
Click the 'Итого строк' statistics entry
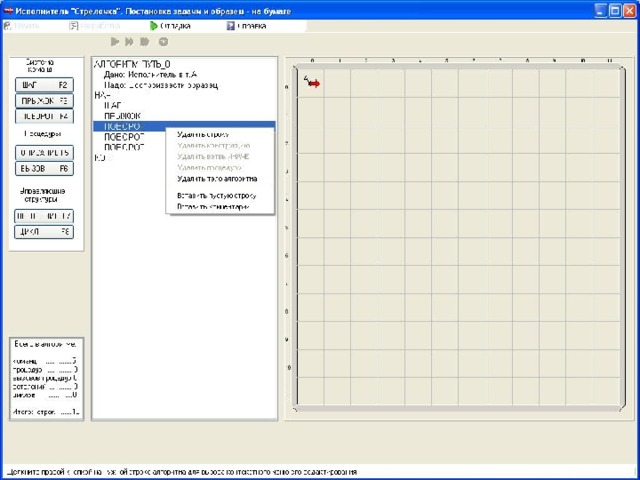point(46,412)
